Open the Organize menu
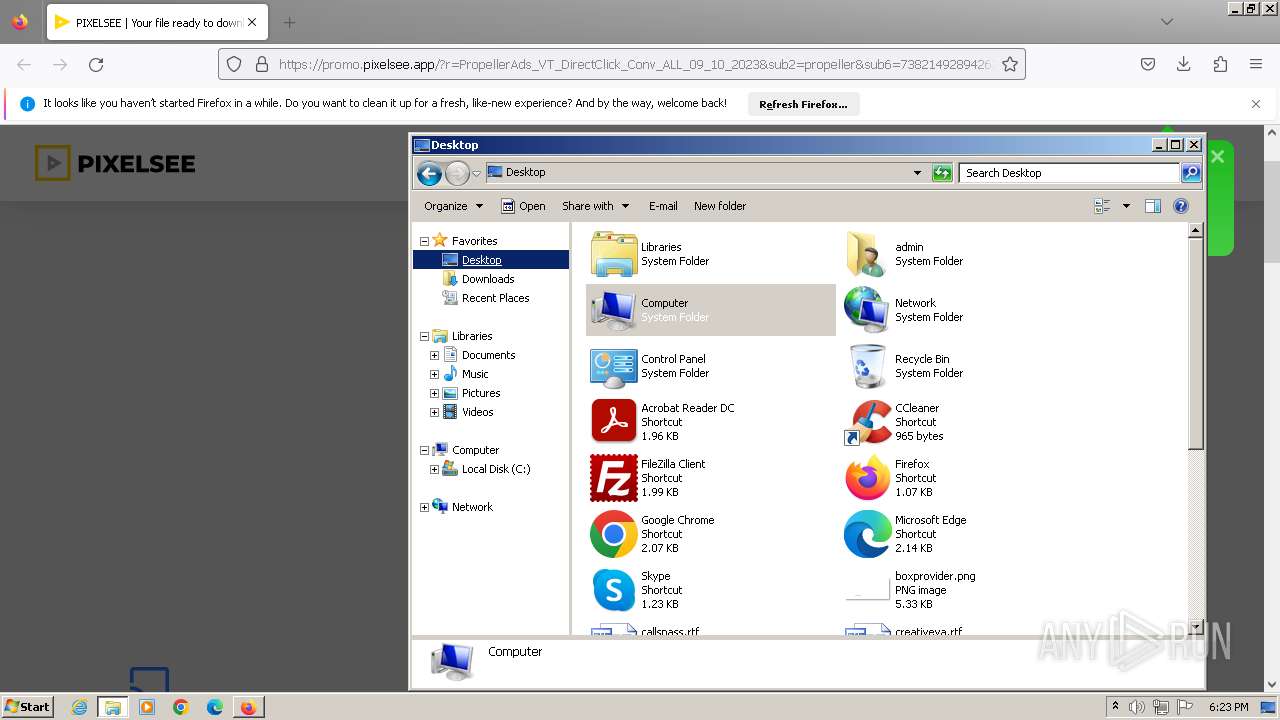Screen dimensions: 1280x720 [x=453, y=206]
